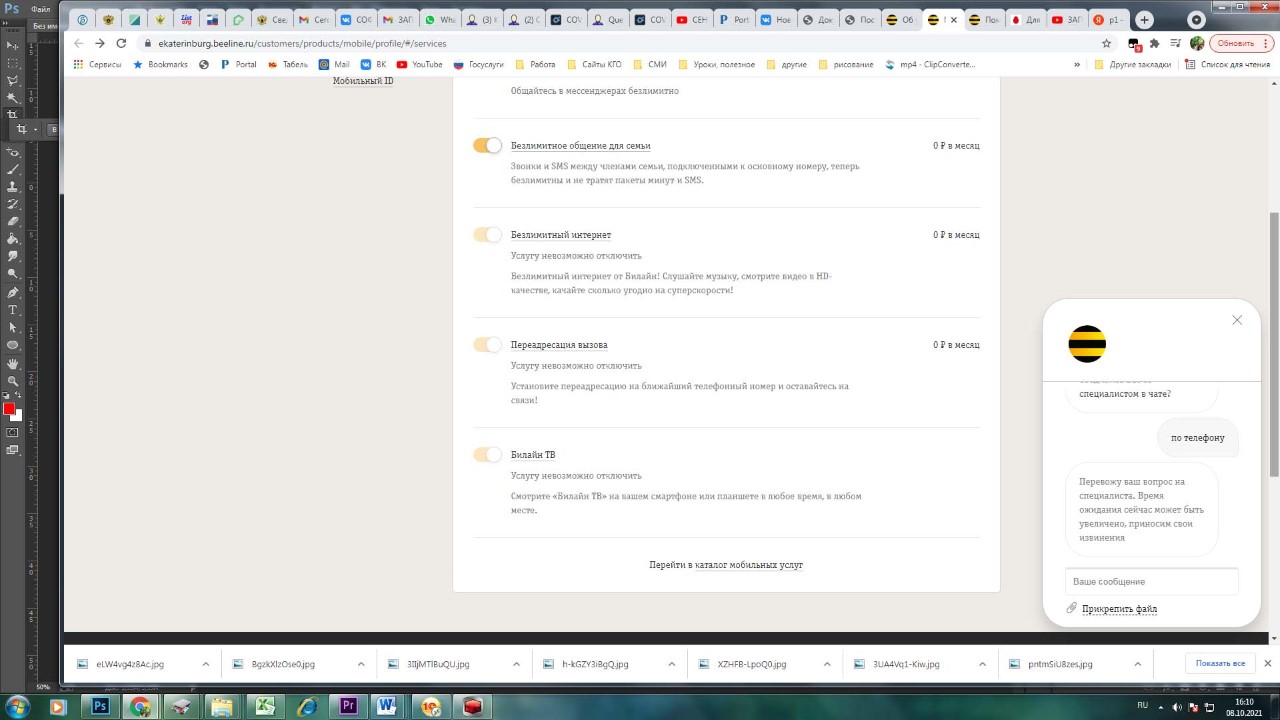The image size is (1280, 720).
Task: Expand menu for pntmSiU8zes.jpg download
Action: click(x=1137, y=664)
